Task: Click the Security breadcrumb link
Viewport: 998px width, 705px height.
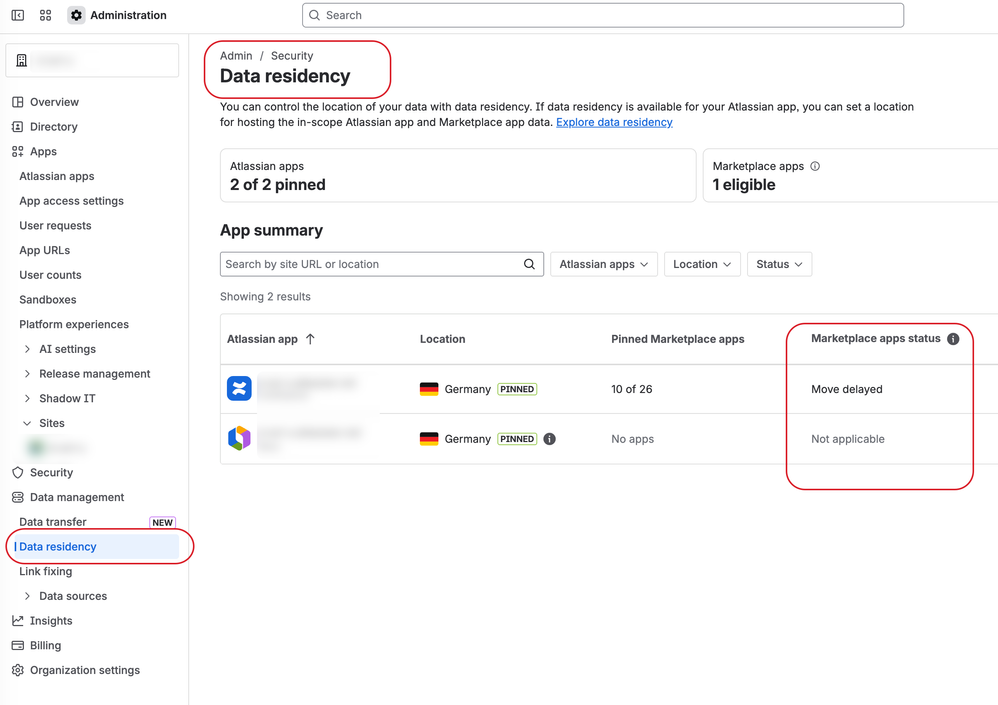Action: (292, 56)
